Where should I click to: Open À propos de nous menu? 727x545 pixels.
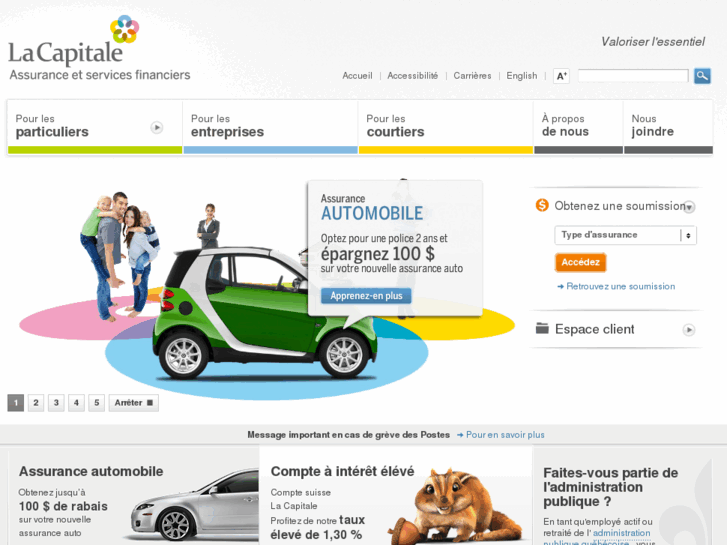click(578, 127)
